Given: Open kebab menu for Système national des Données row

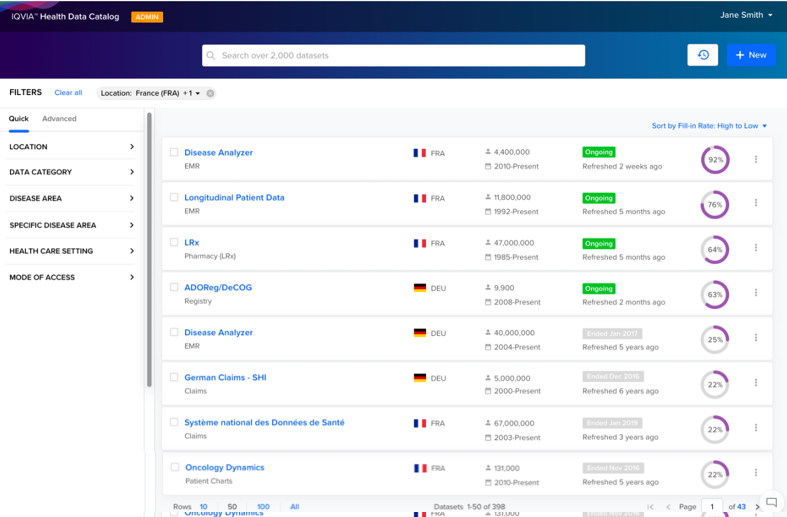Looking at the screenshot, I should coord(755,427).
